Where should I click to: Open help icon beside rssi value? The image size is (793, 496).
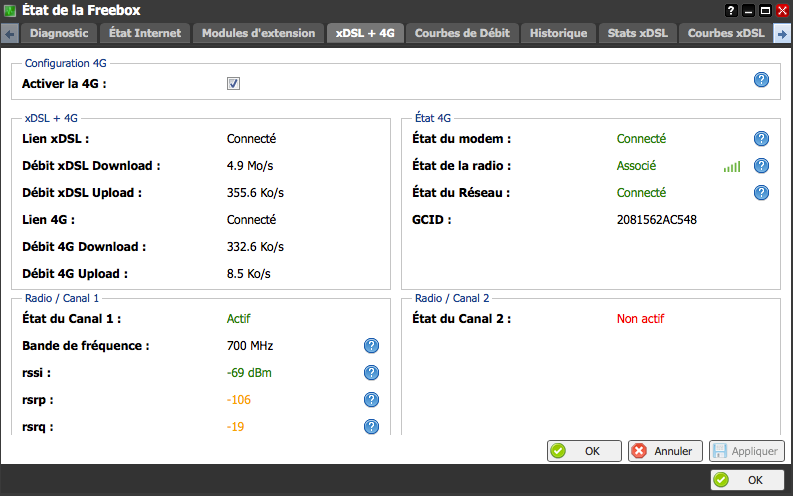[371, 373]
